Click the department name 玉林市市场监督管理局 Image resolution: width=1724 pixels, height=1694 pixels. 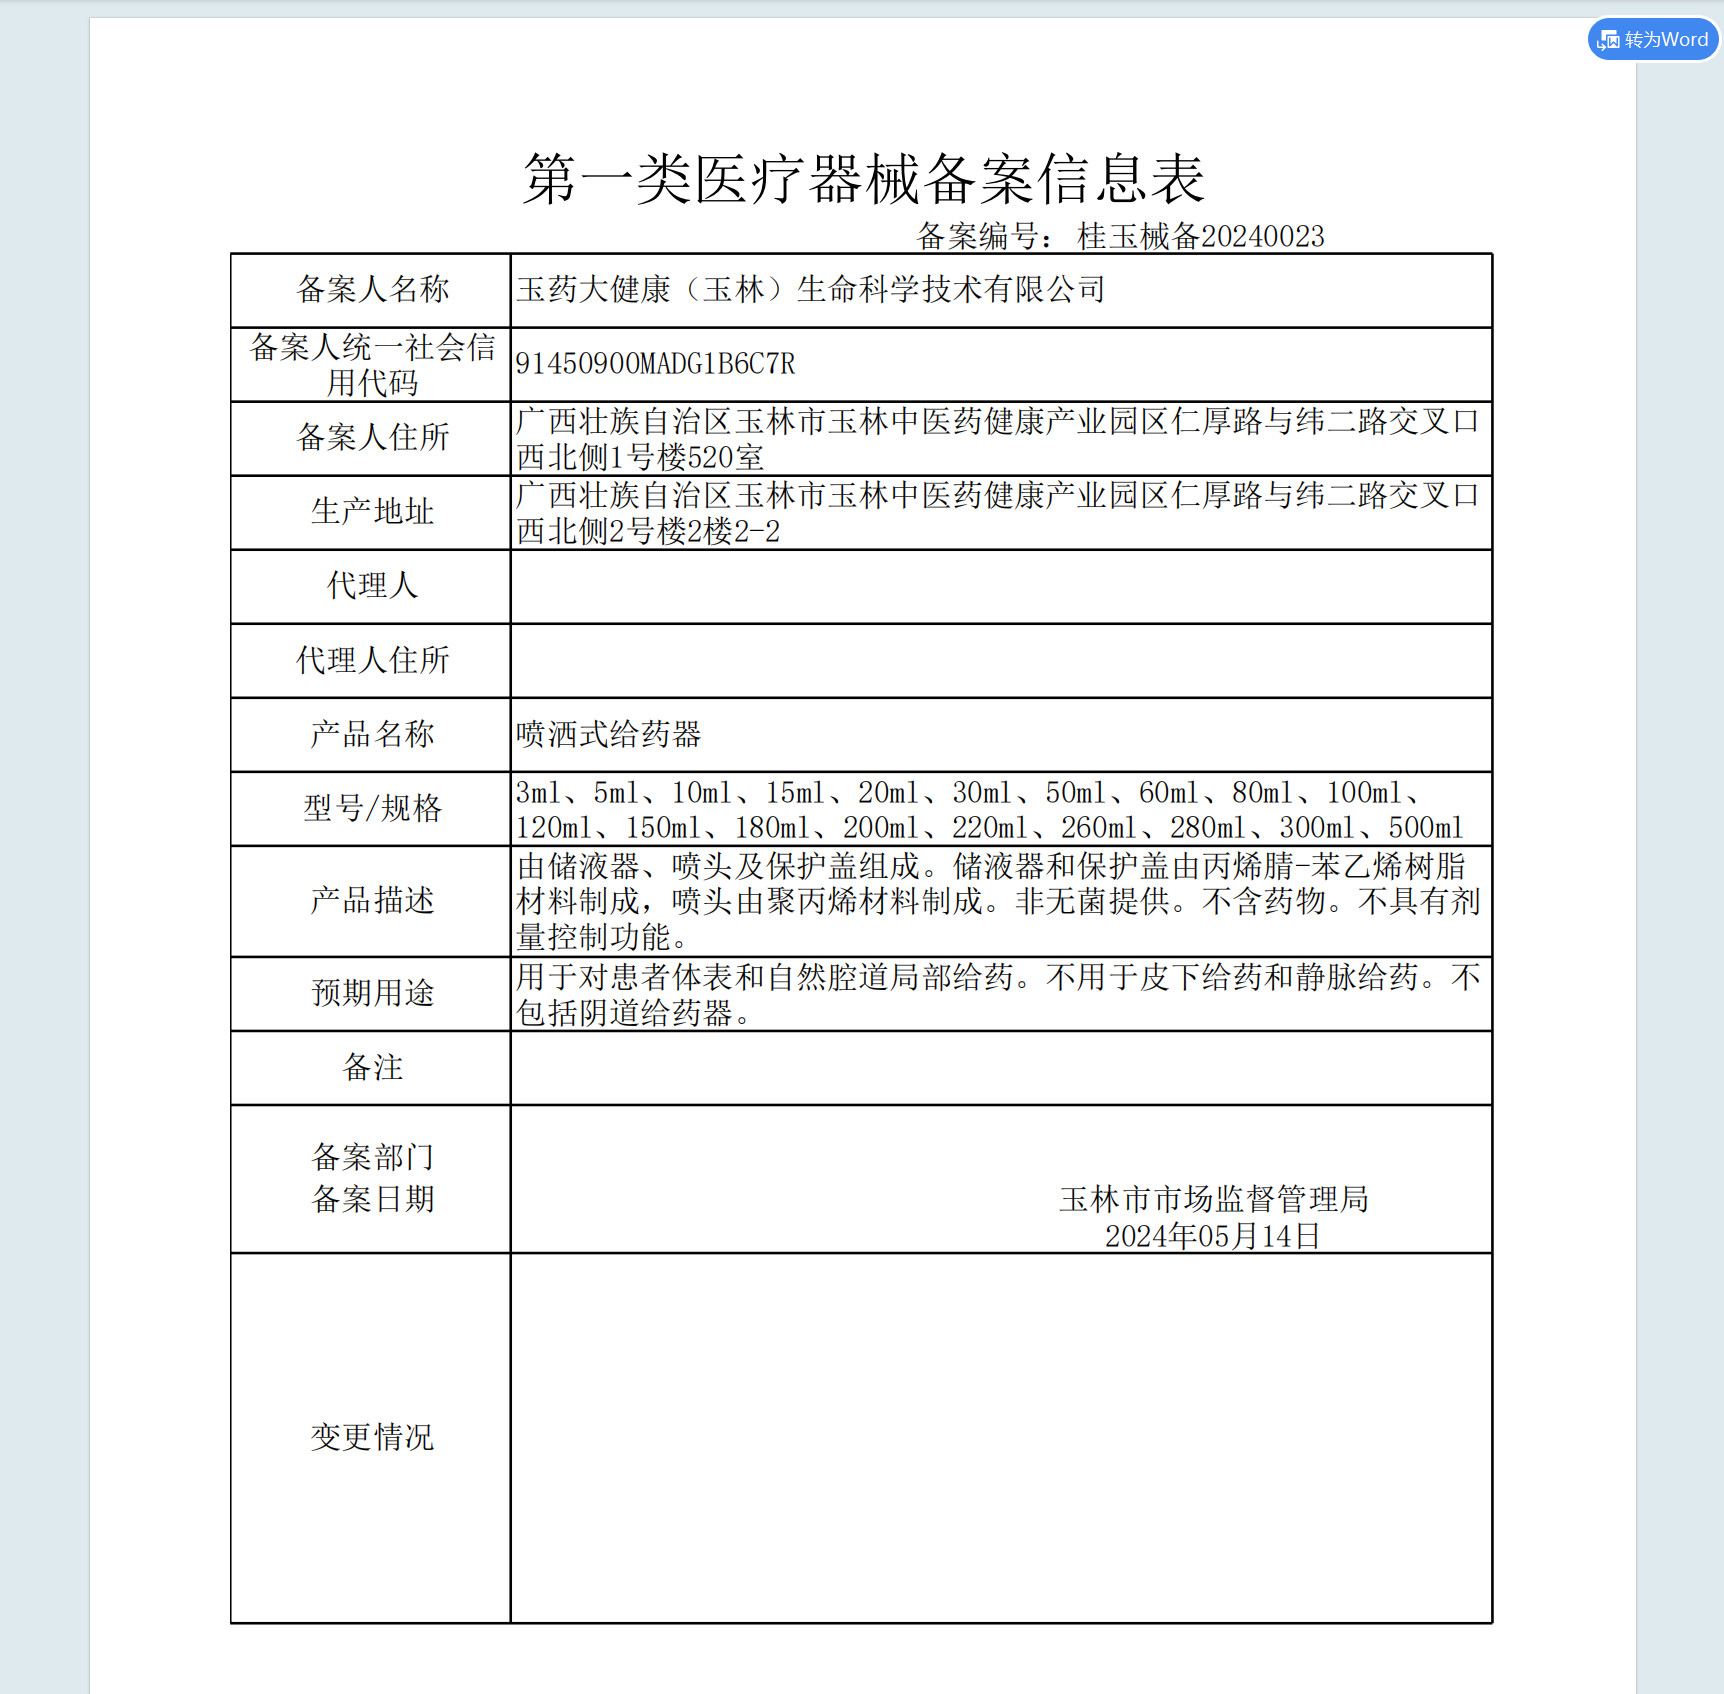(1213, 1199)
